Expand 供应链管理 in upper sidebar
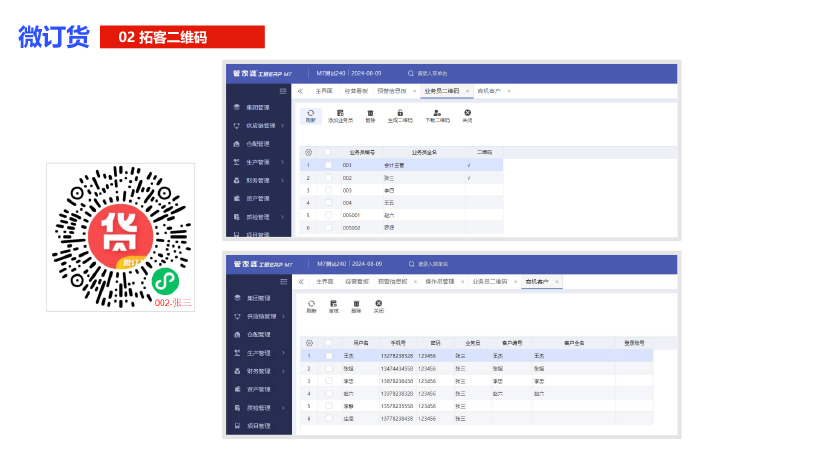The image size is (820, 461). coord(258,125)
